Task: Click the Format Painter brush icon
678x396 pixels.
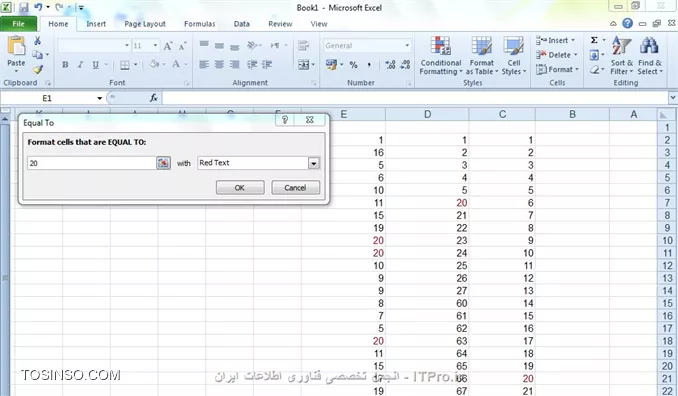Action: tap(38, 69)
